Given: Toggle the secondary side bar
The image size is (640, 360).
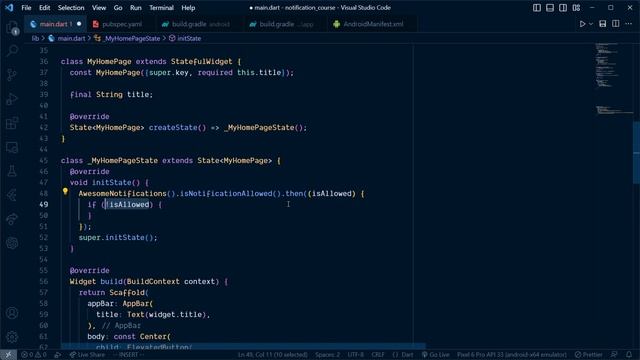Looking at the screenshot, I should point(563,8).
